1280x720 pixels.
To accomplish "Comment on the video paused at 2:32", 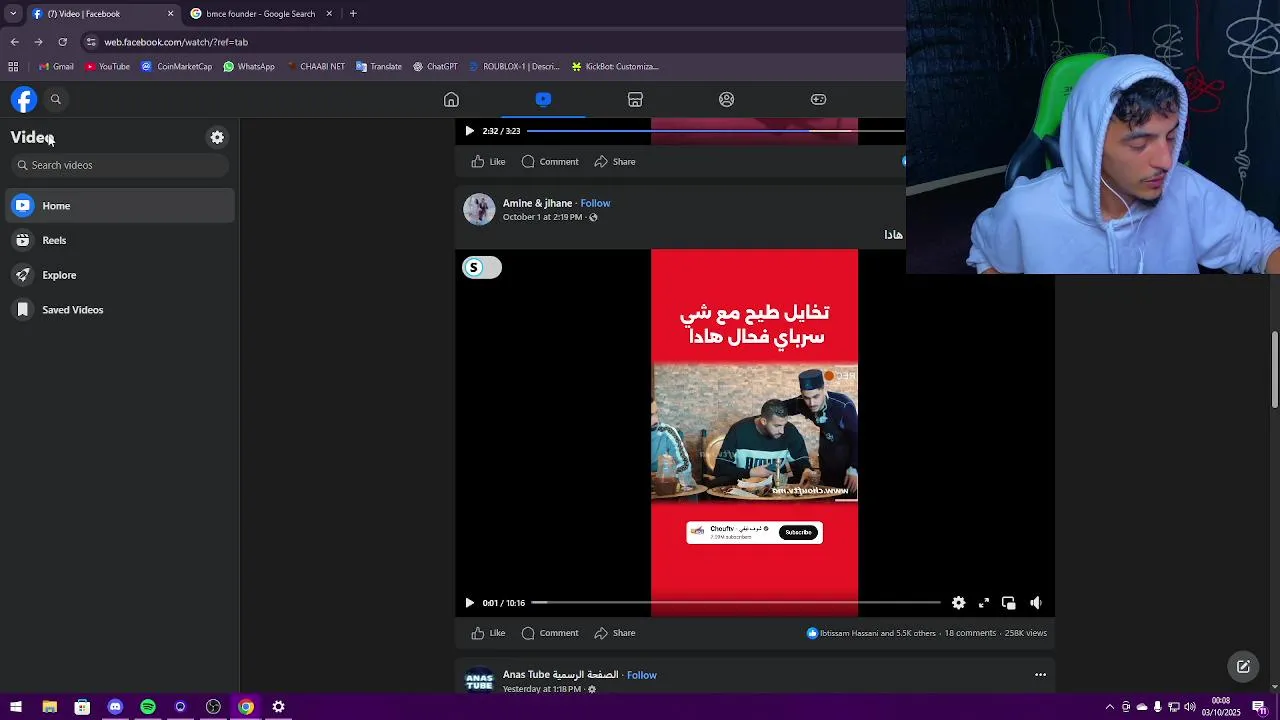I will pos(550,161).
